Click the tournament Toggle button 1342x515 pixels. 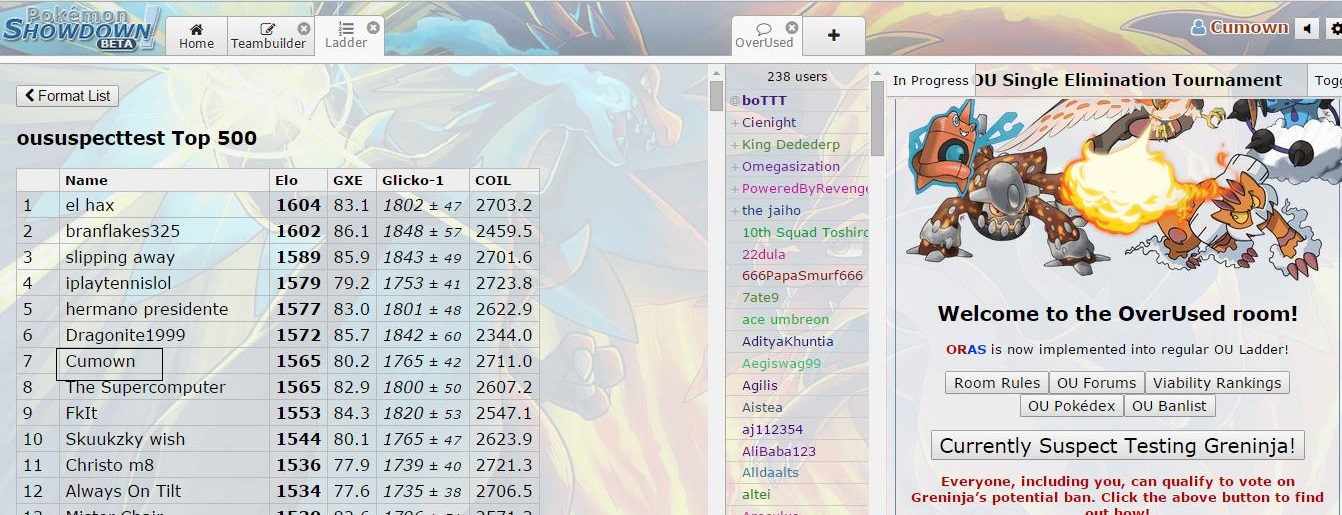tap(1326, 81)
